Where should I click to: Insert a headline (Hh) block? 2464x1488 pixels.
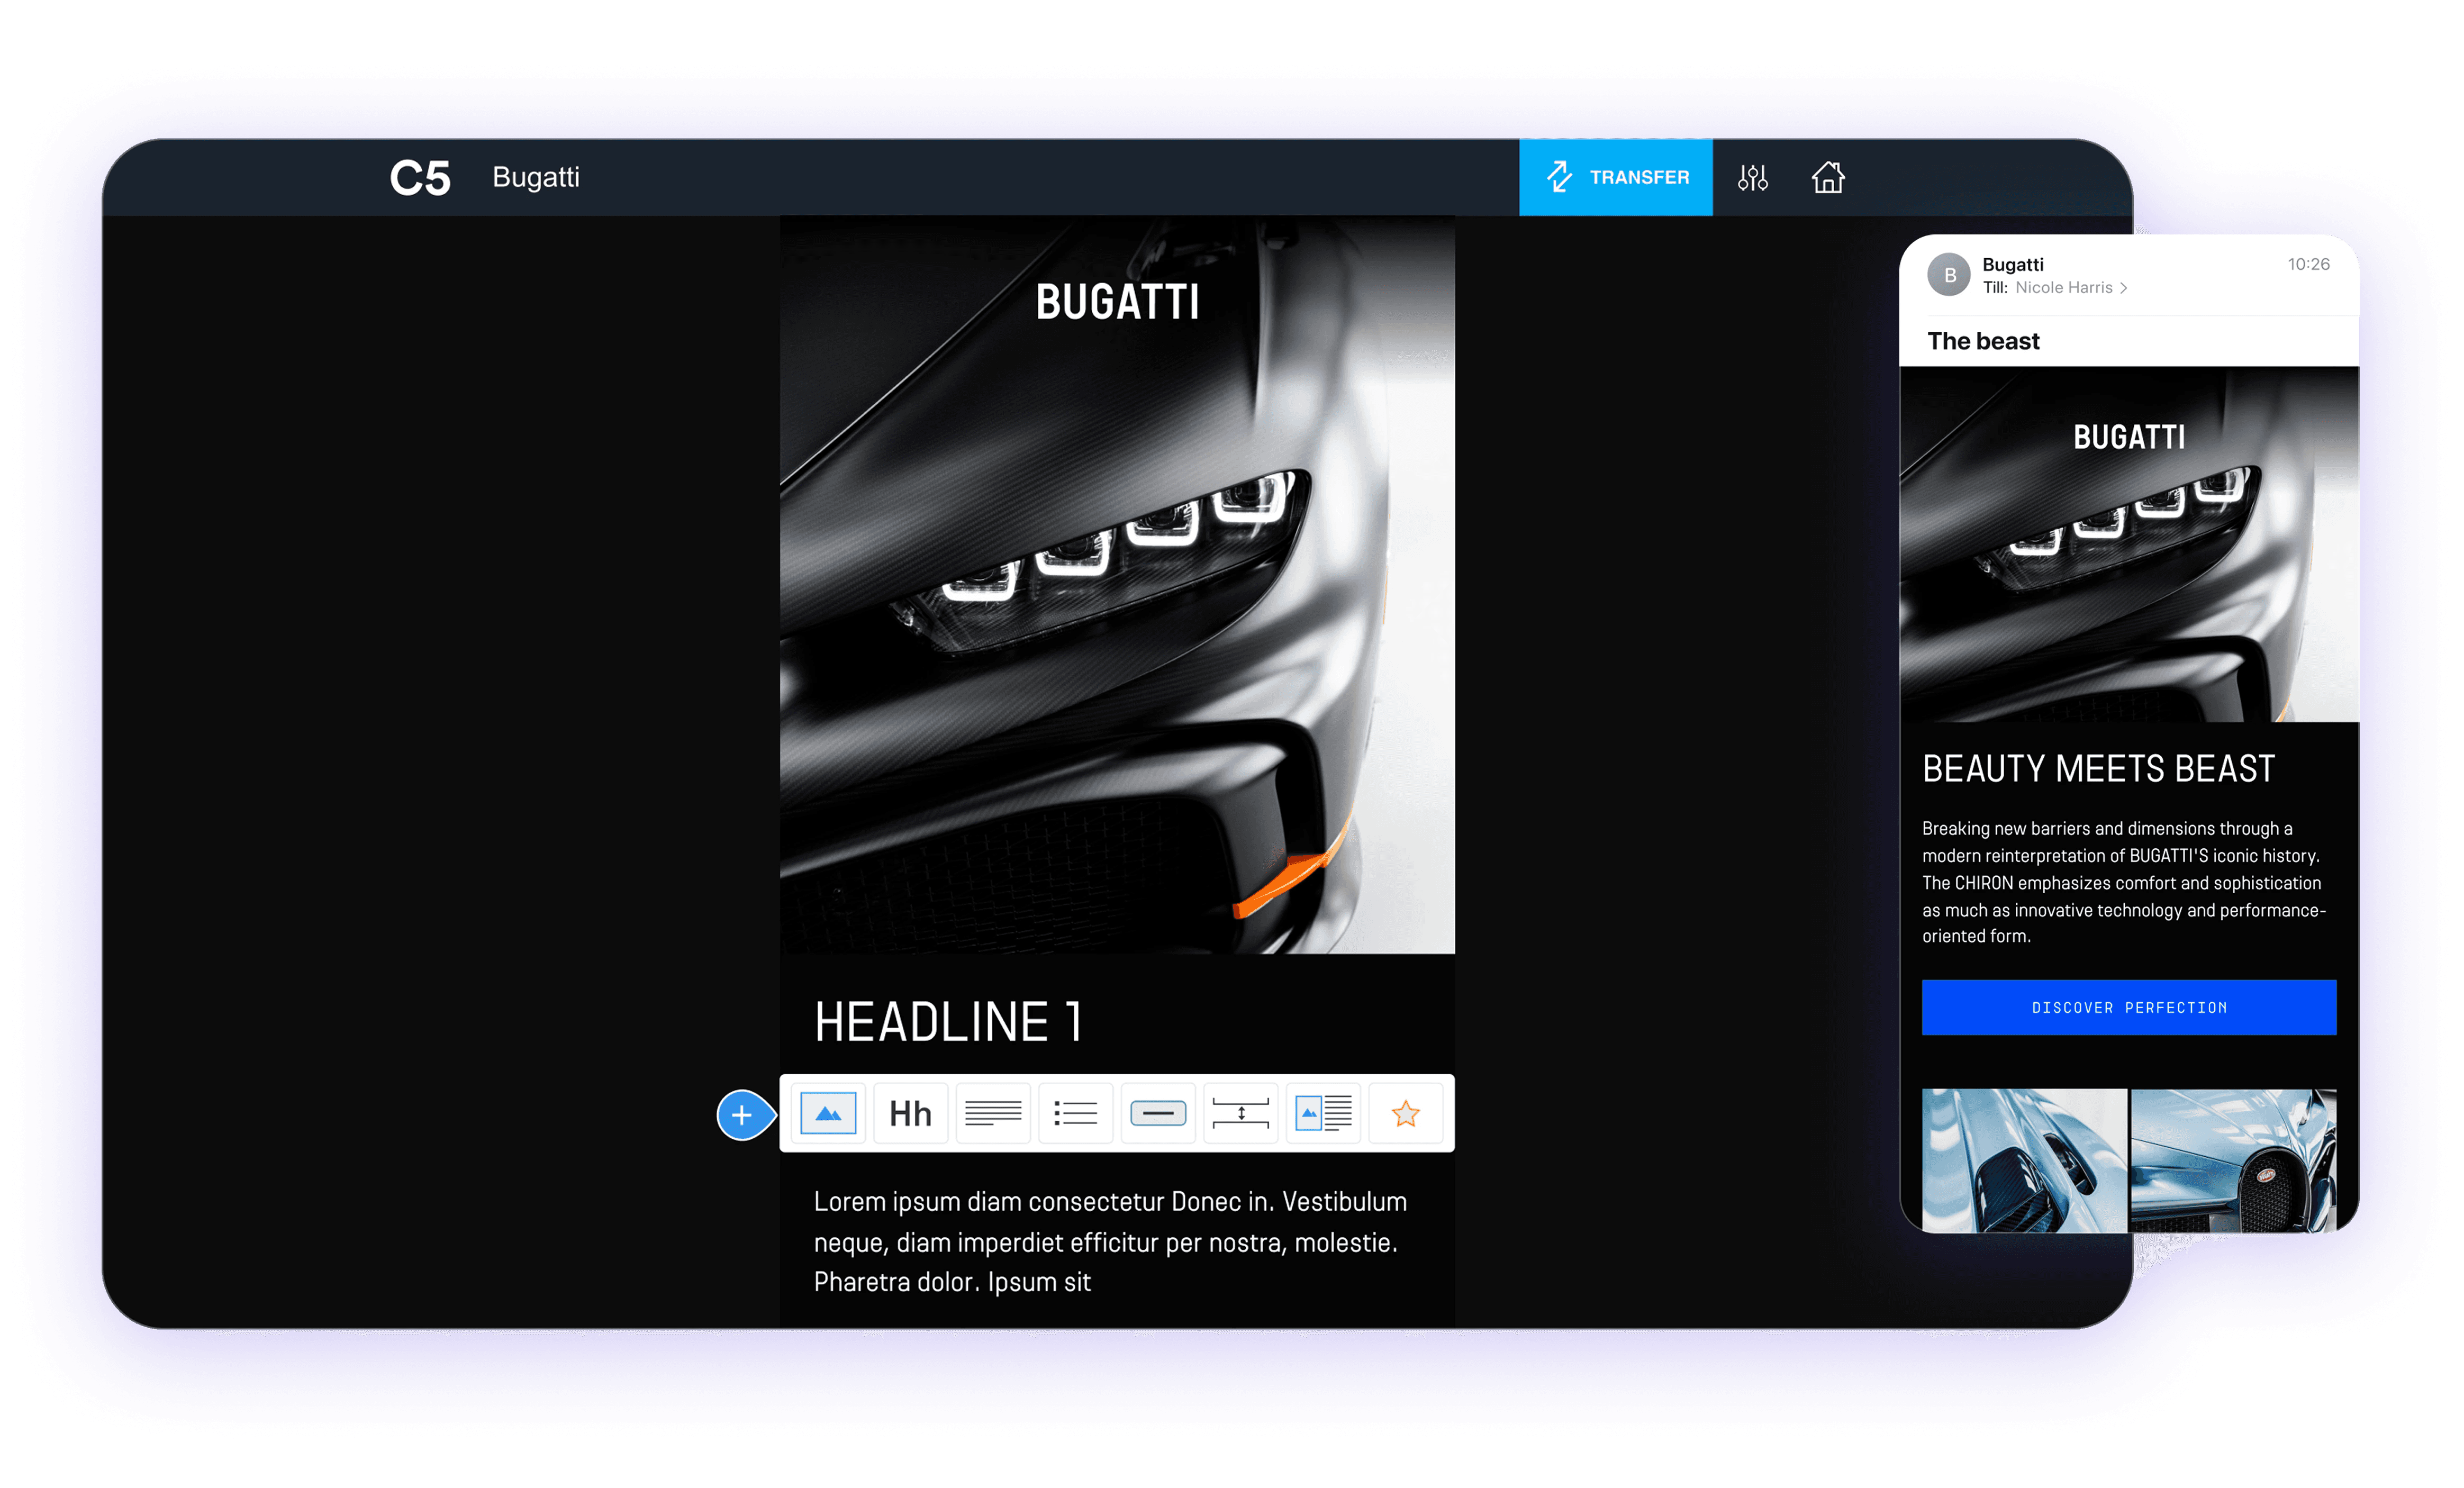(x=910, y=1113)
